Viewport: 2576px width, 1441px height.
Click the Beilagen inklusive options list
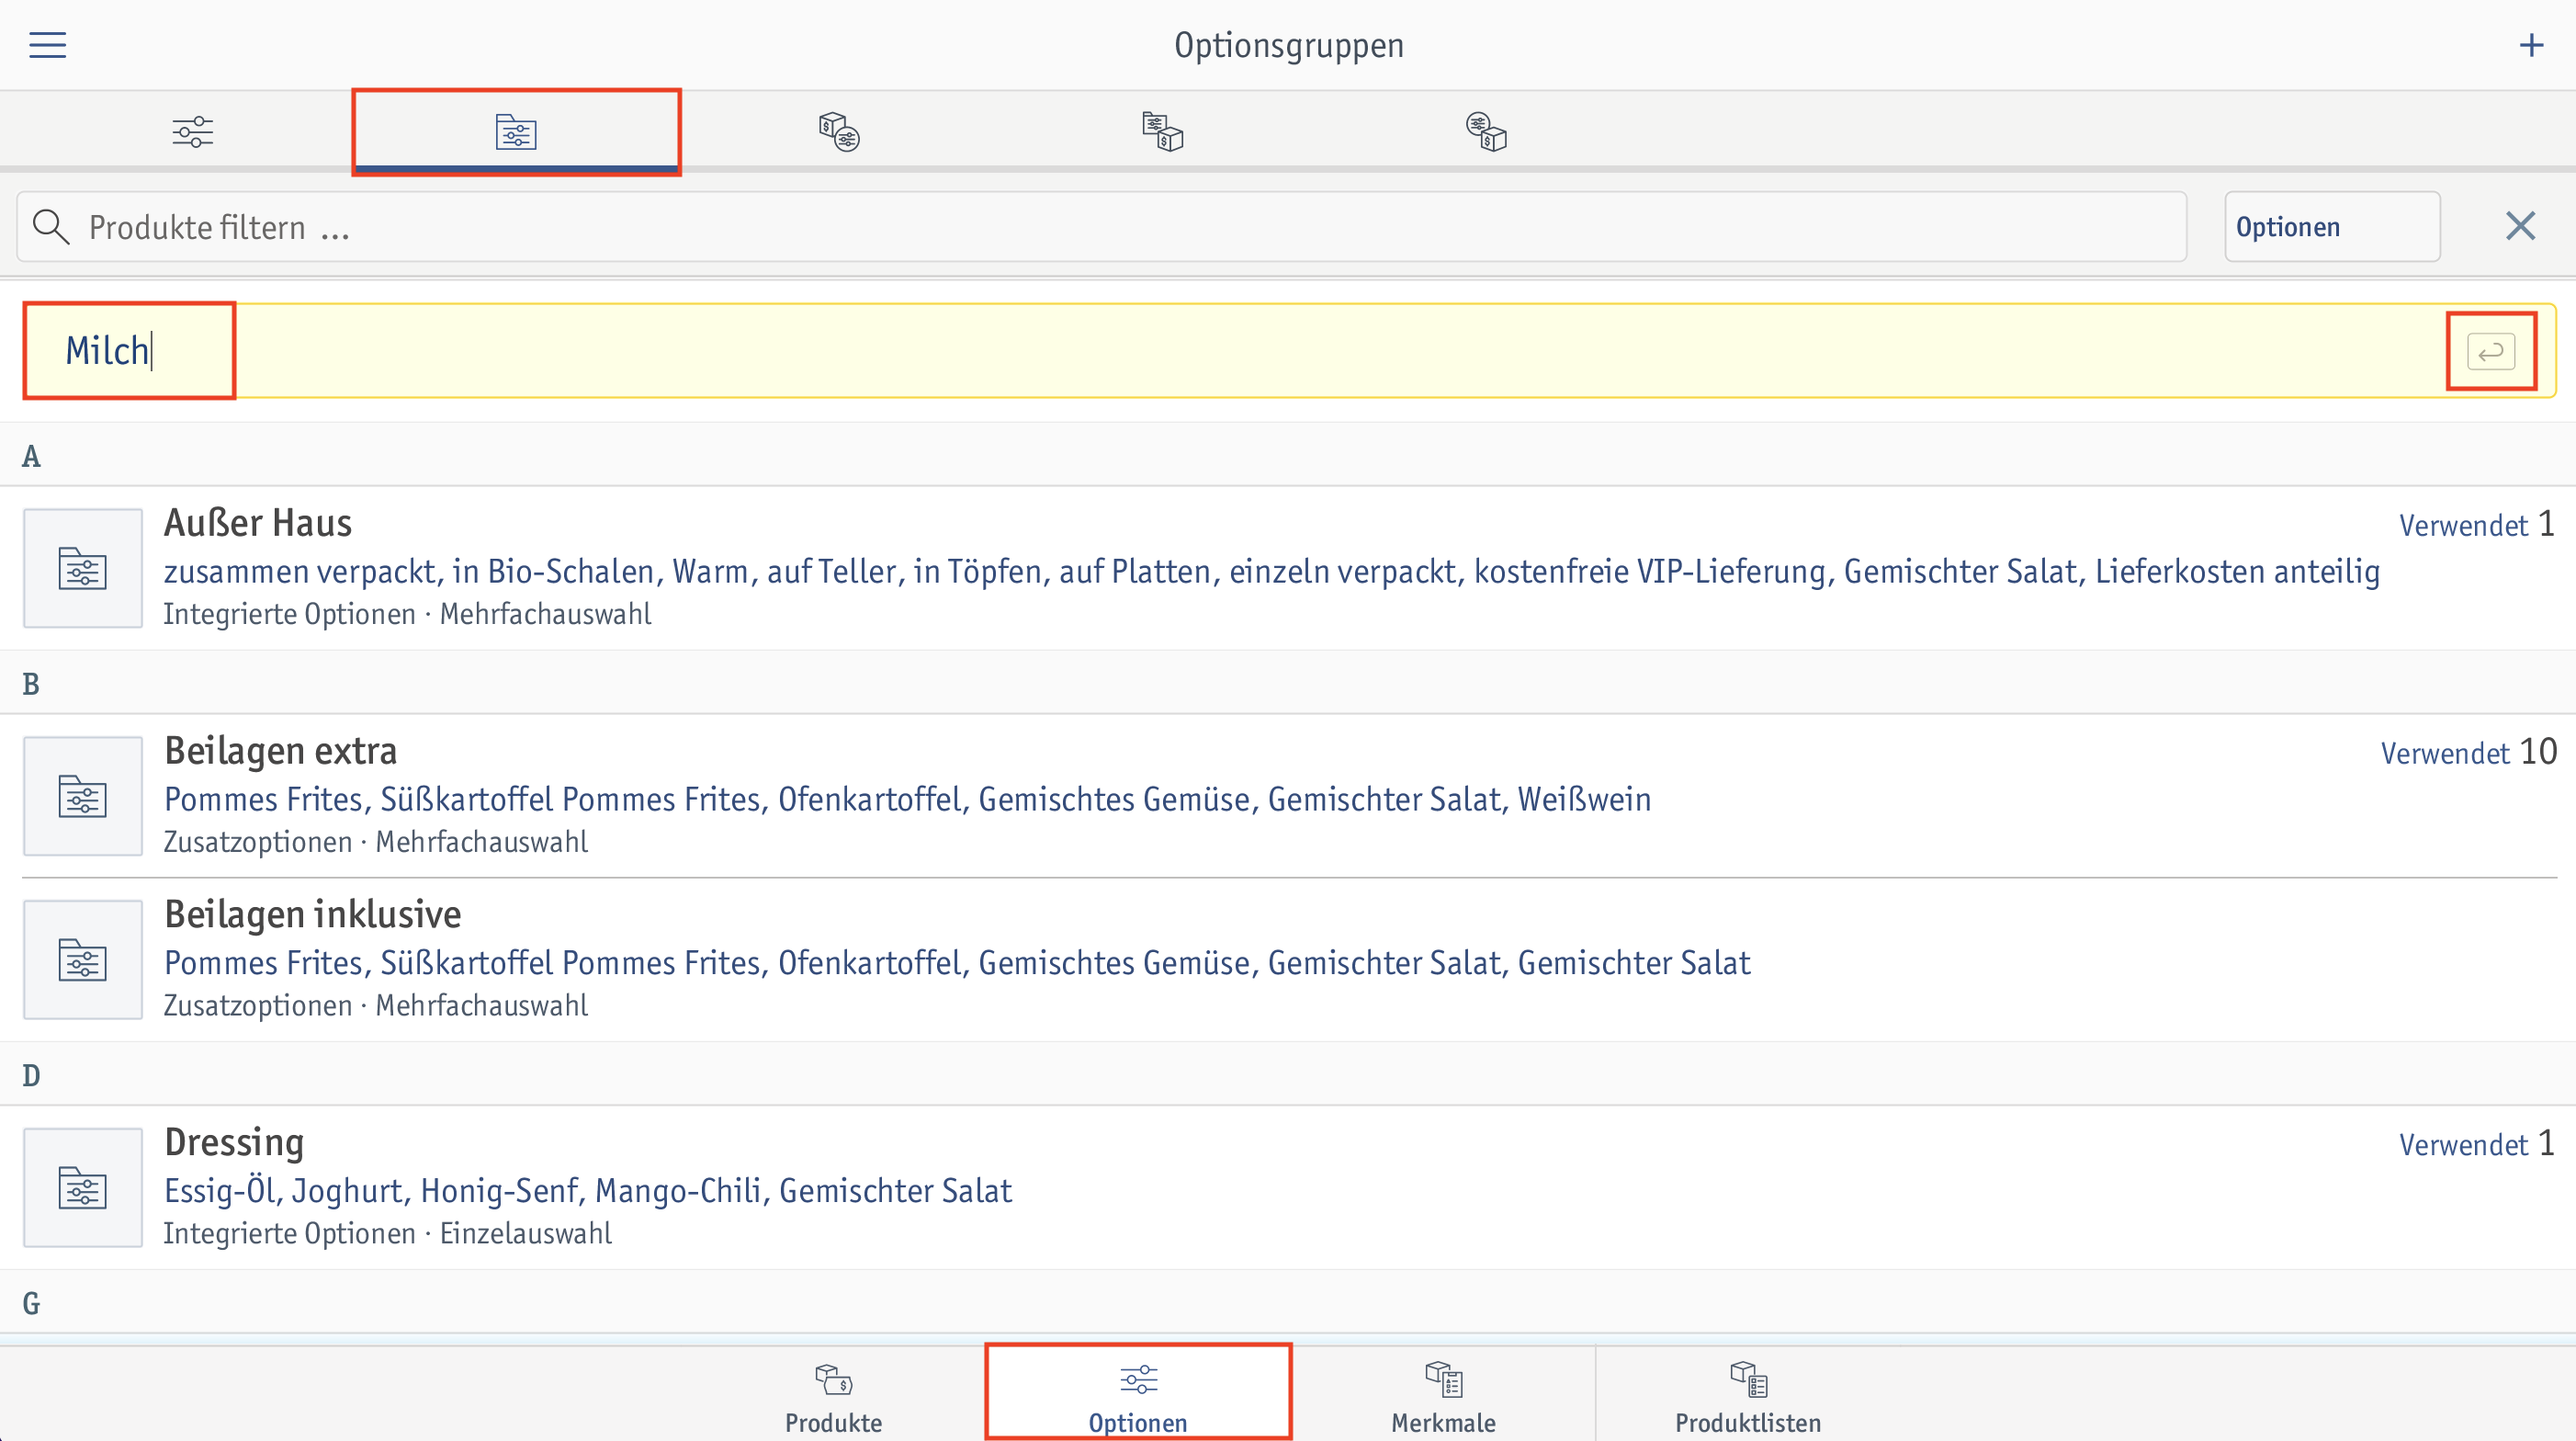[x=957, y=963]
